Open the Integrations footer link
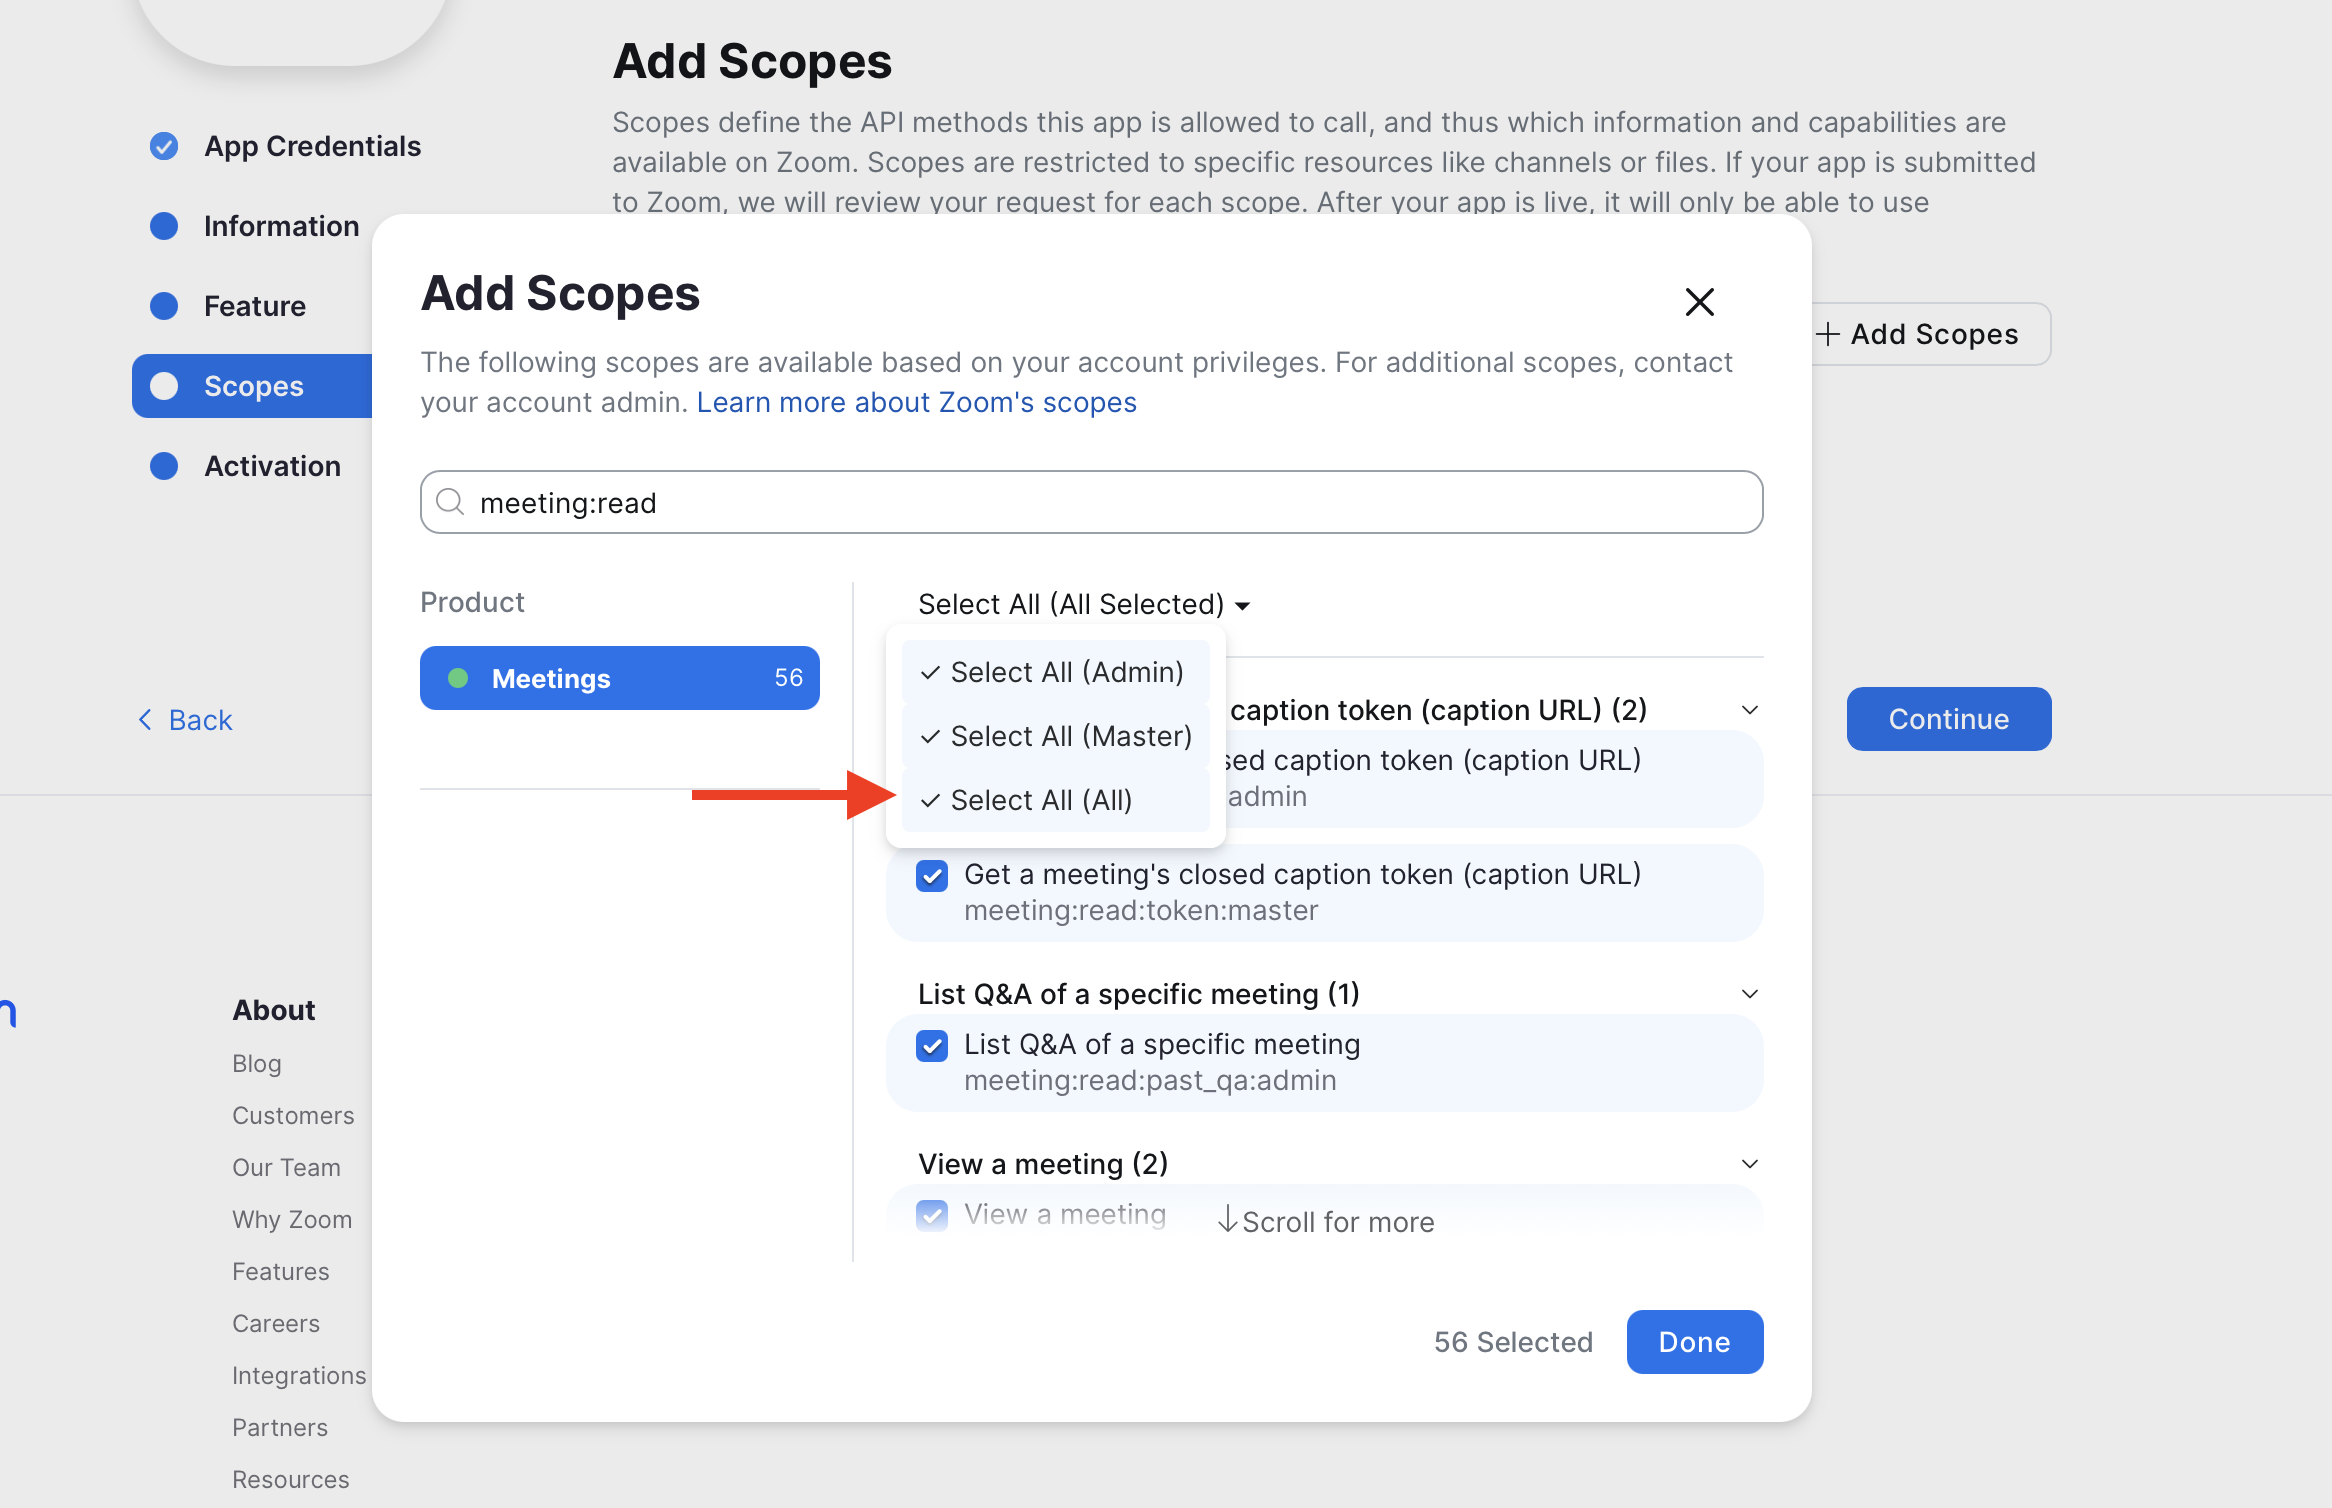This screenshot has height=1508, width=2332. [x=299, y=1375]
